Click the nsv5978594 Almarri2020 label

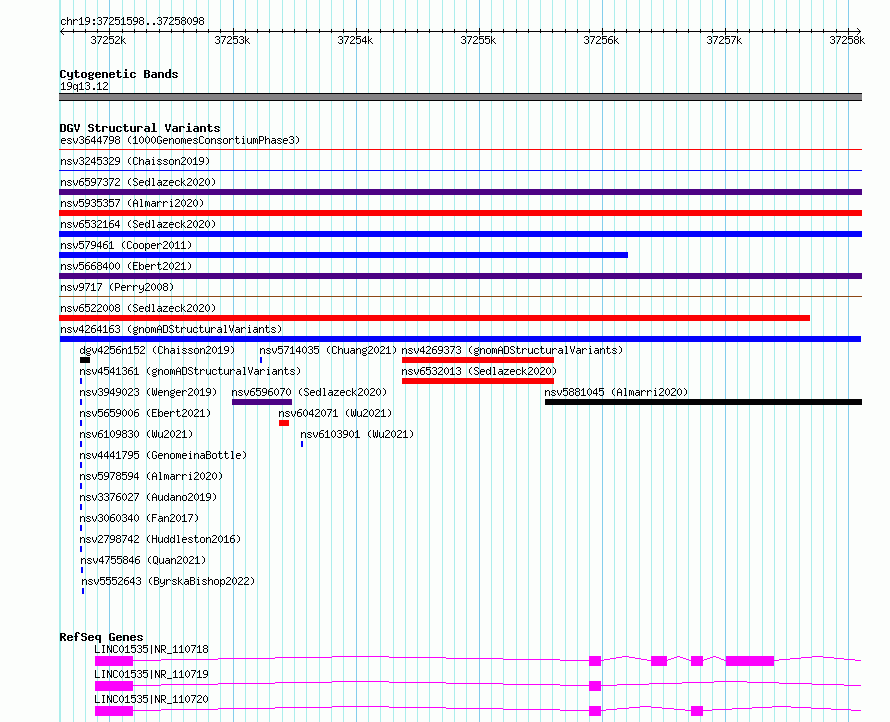[151, 476]
